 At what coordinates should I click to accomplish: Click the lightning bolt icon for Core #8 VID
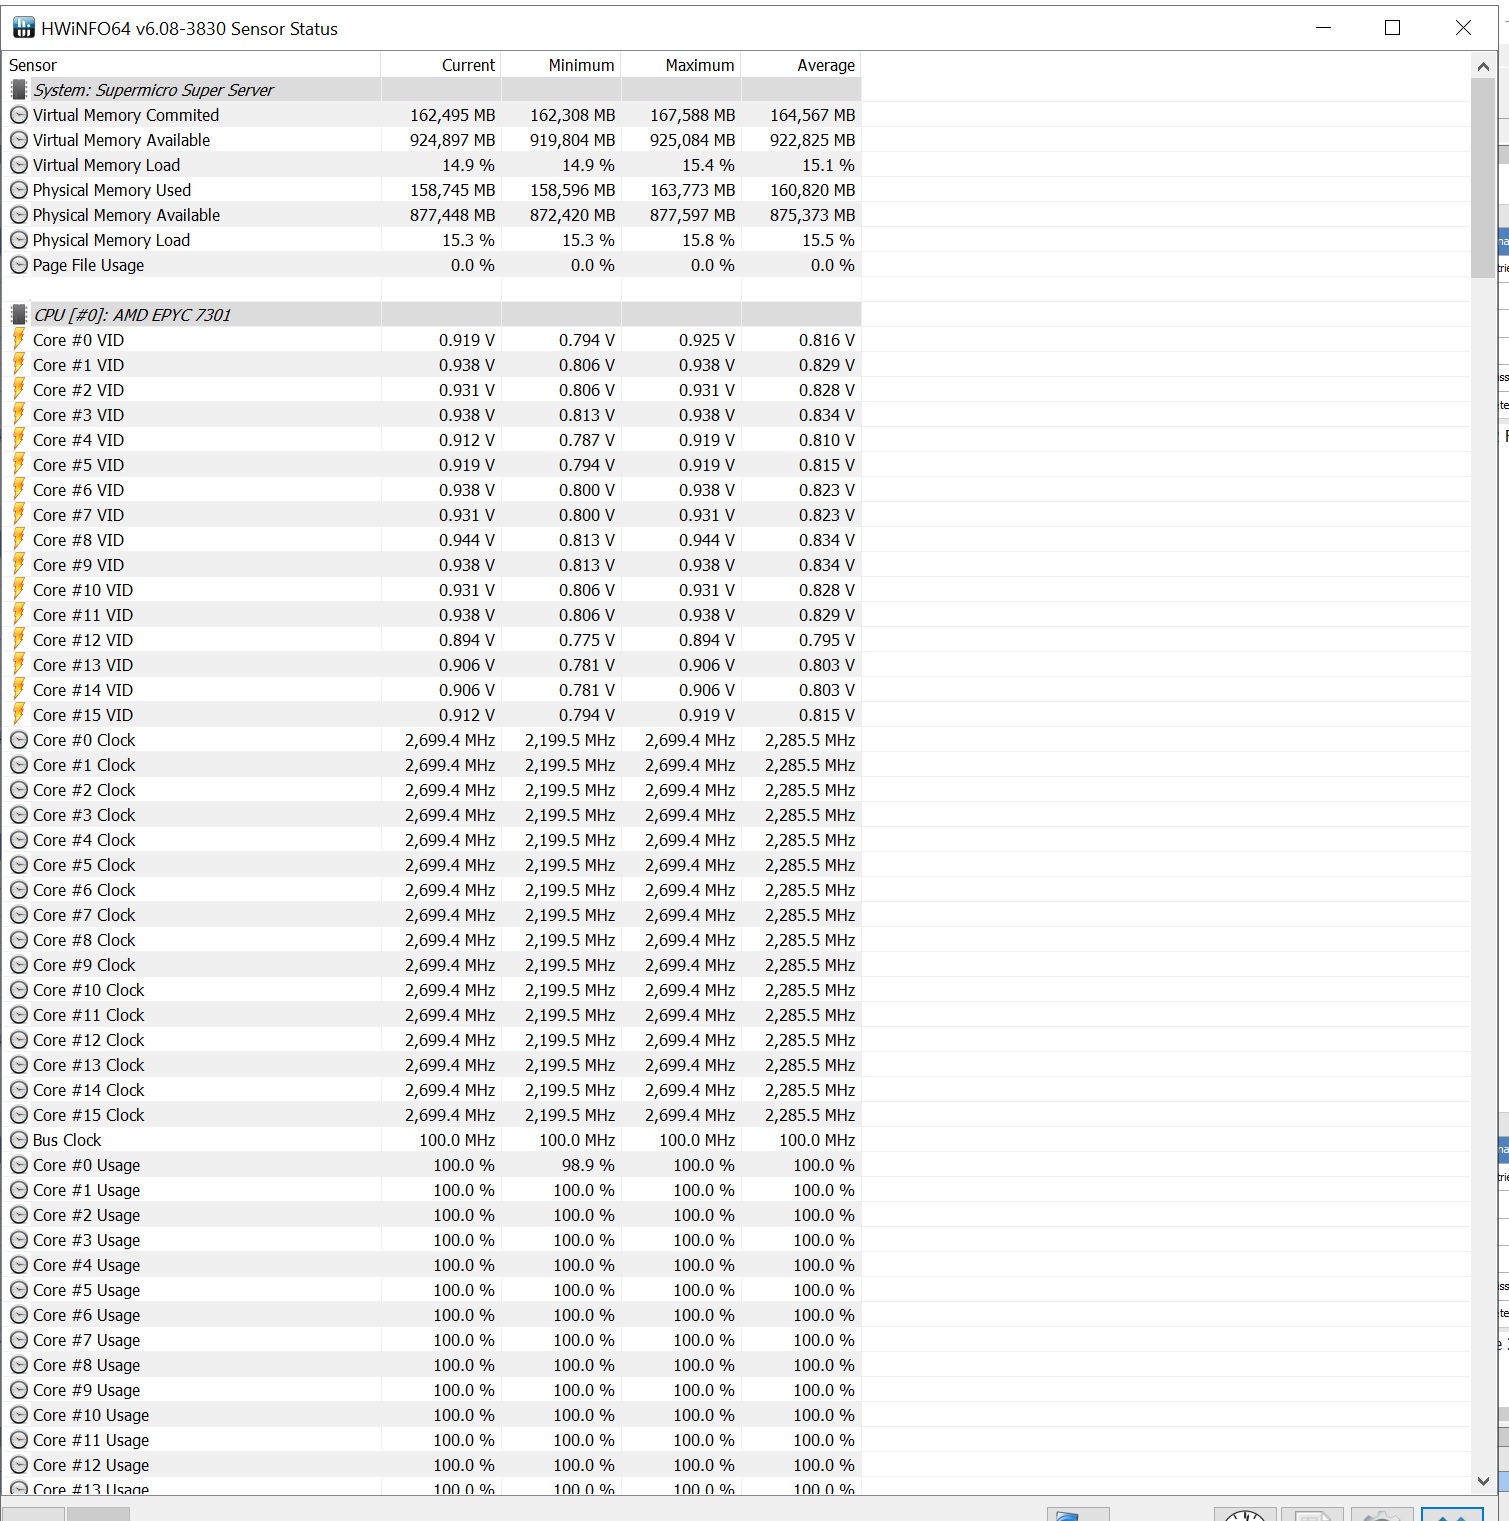coord(19,539)
